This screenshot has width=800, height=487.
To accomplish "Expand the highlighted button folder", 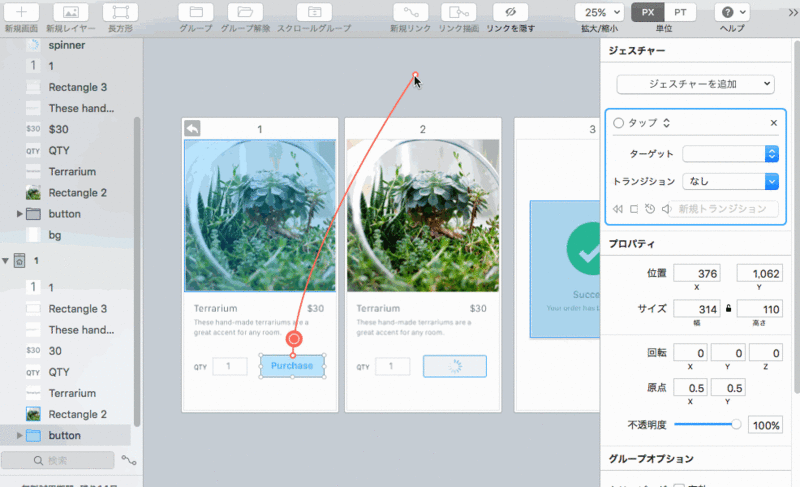I will click(19, 435).
